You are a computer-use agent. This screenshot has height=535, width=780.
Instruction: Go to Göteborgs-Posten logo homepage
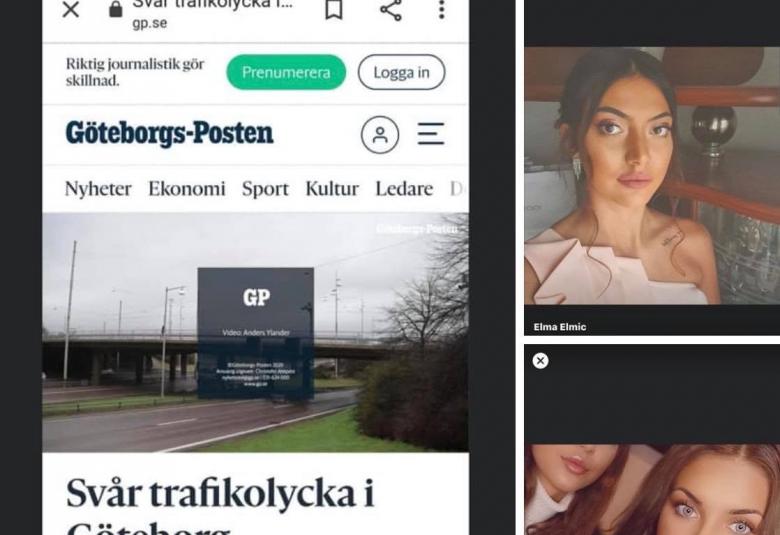tap(170, 133)
